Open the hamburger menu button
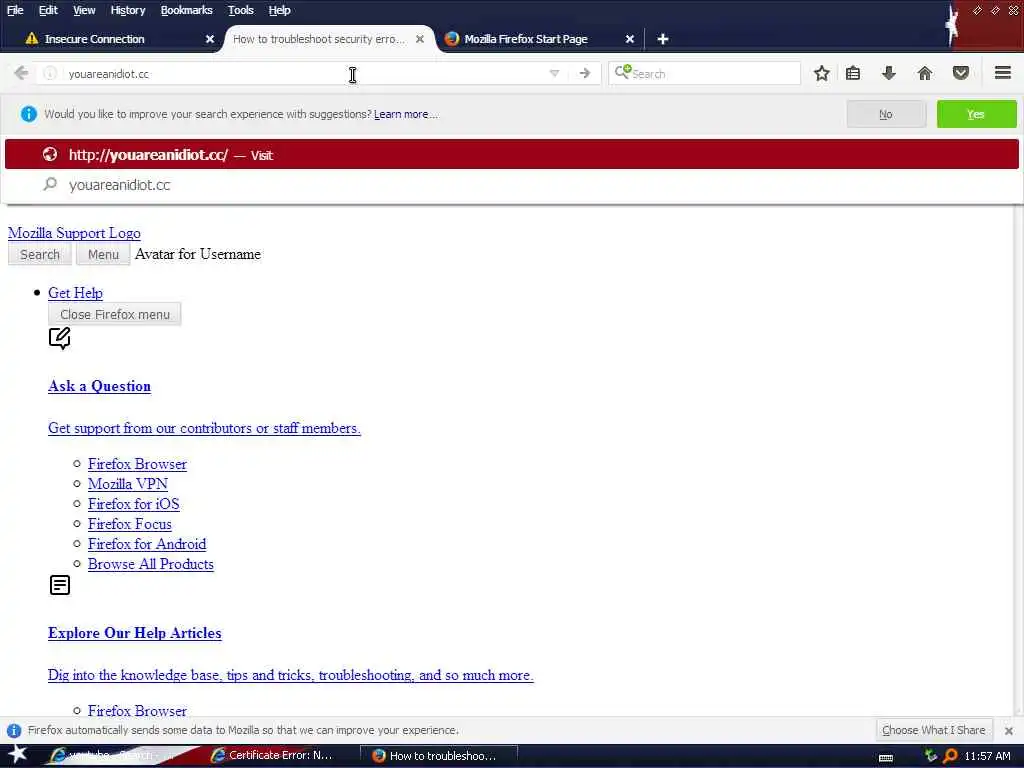 1003,72
